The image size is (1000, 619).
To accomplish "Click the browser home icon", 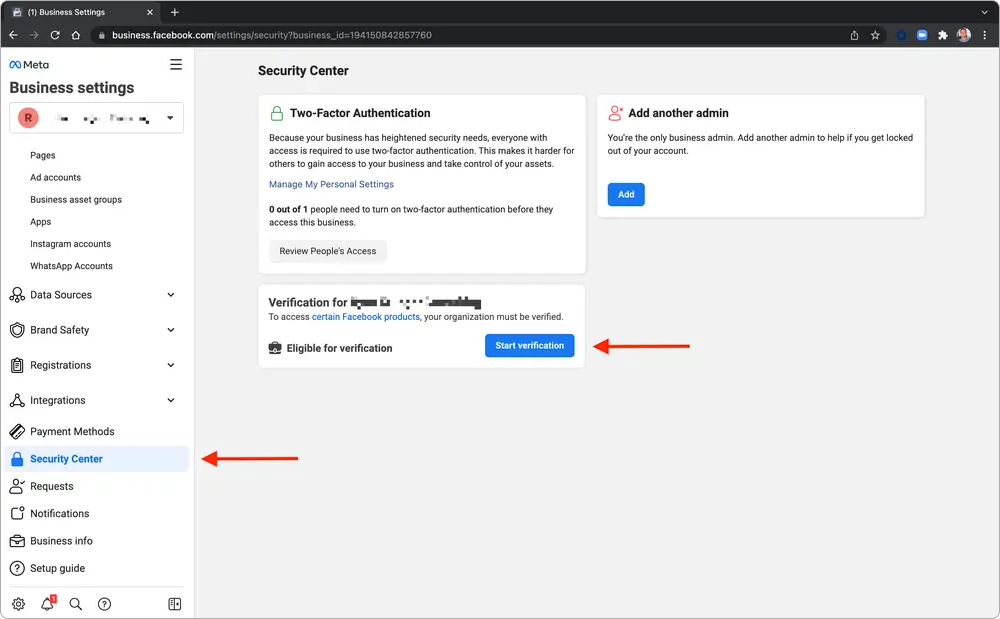I will 75,33.
